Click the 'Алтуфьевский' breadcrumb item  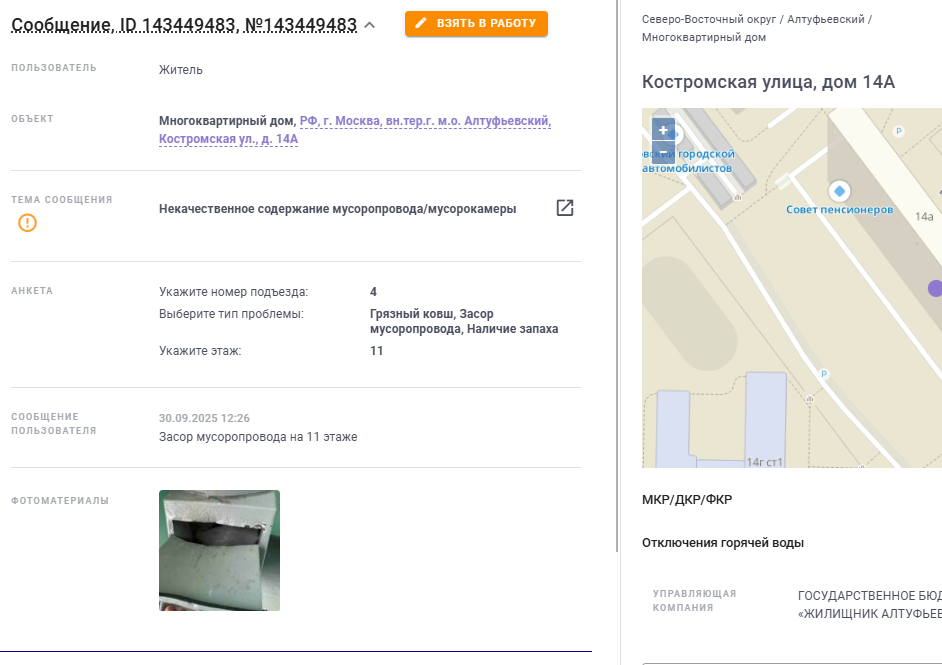[825, 19]
